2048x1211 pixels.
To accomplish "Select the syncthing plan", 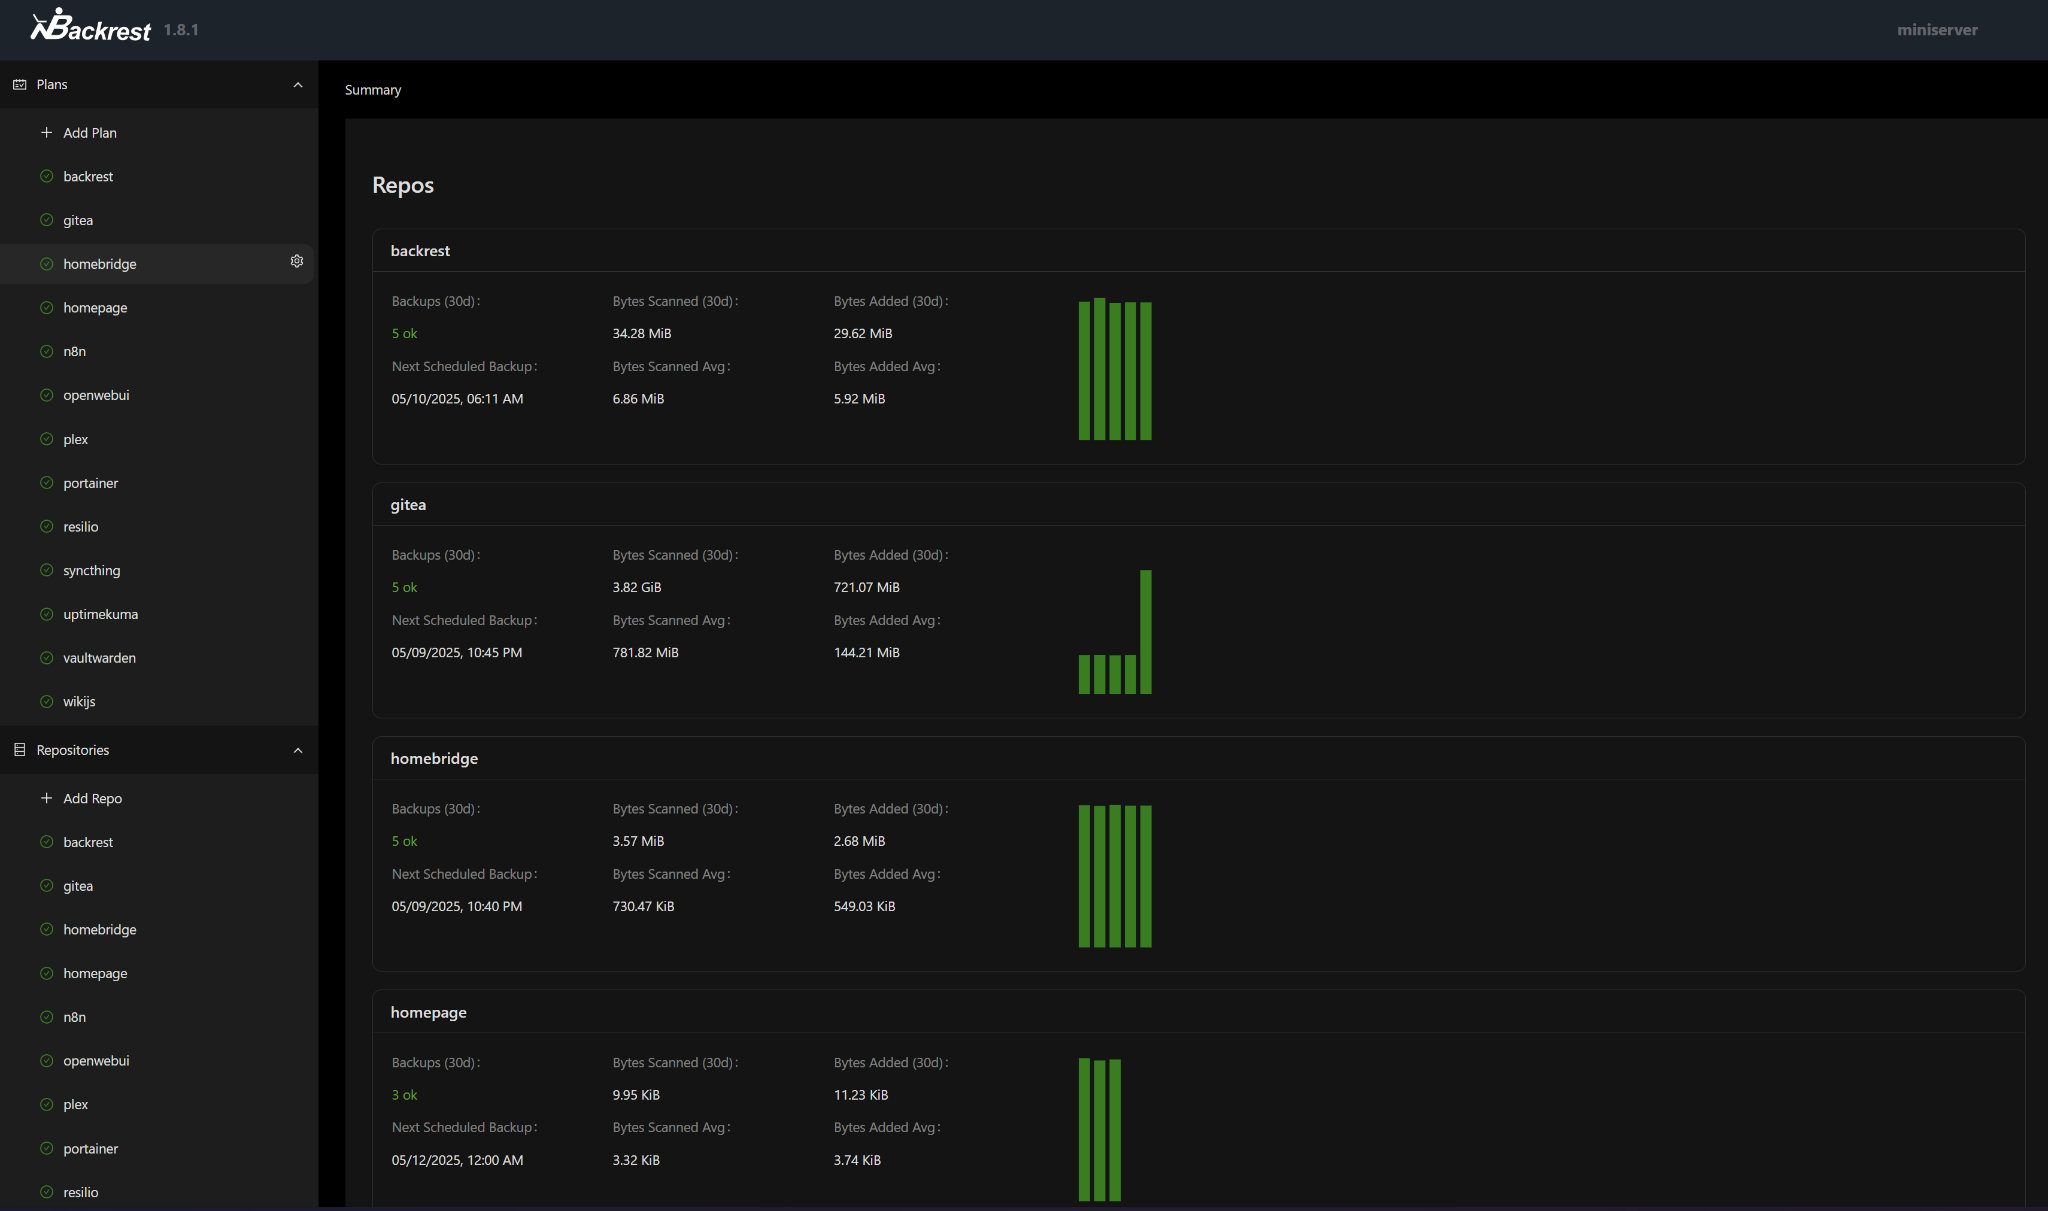I will coord(92,571).
